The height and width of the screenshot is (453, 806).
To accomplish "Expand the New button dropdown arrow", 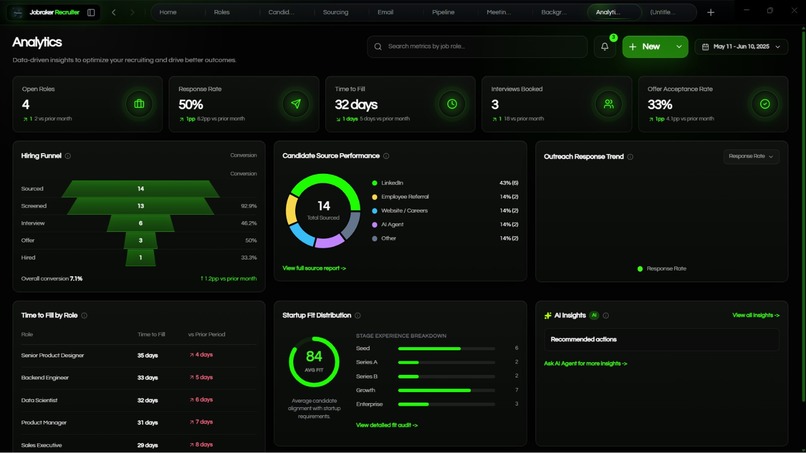I will 679,47.
